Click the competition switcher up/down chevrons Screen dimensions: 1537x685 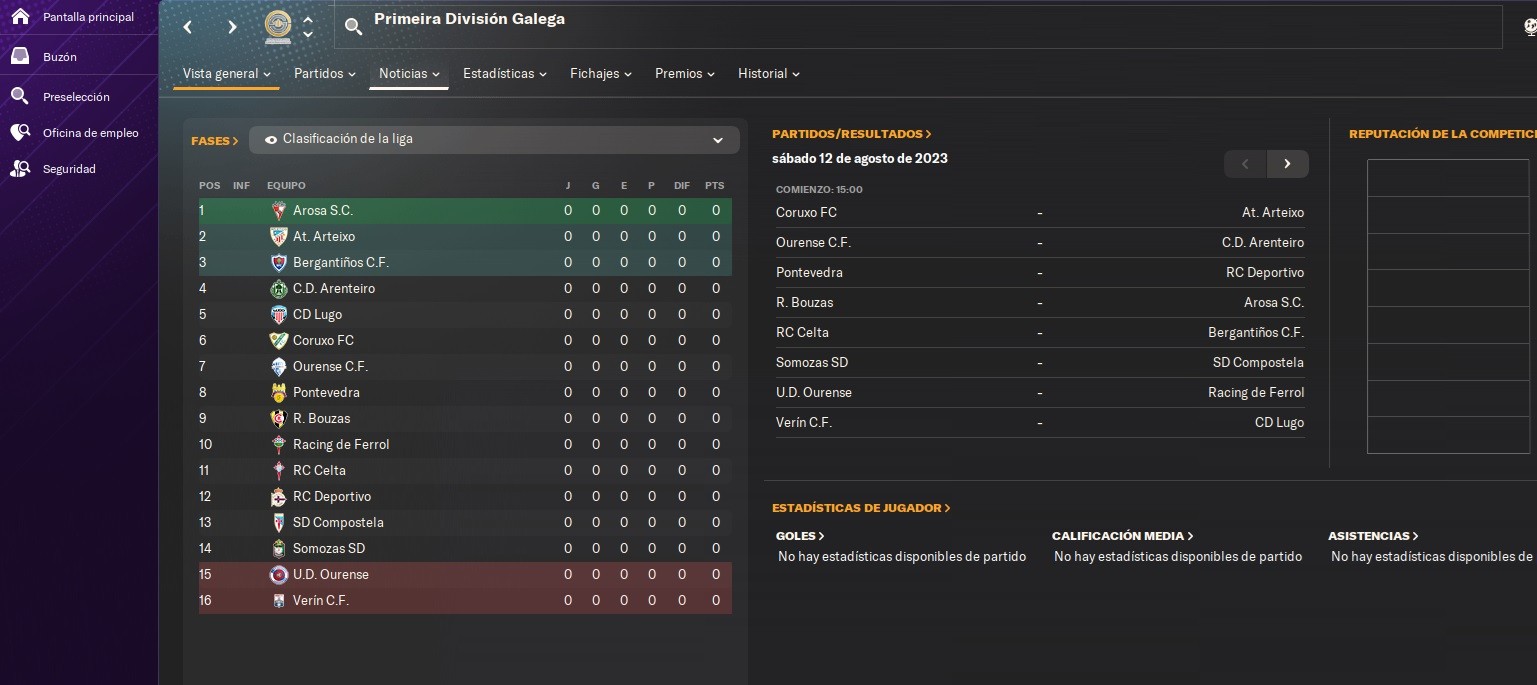pos(308,27)
